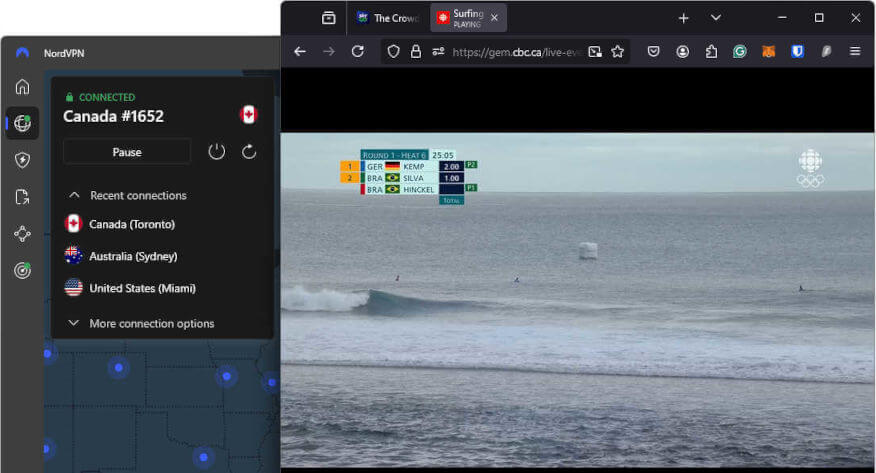Click the gem.cbc.ca URL field
The width and height of the screenshot is (876, 473).
pos(517,52)
